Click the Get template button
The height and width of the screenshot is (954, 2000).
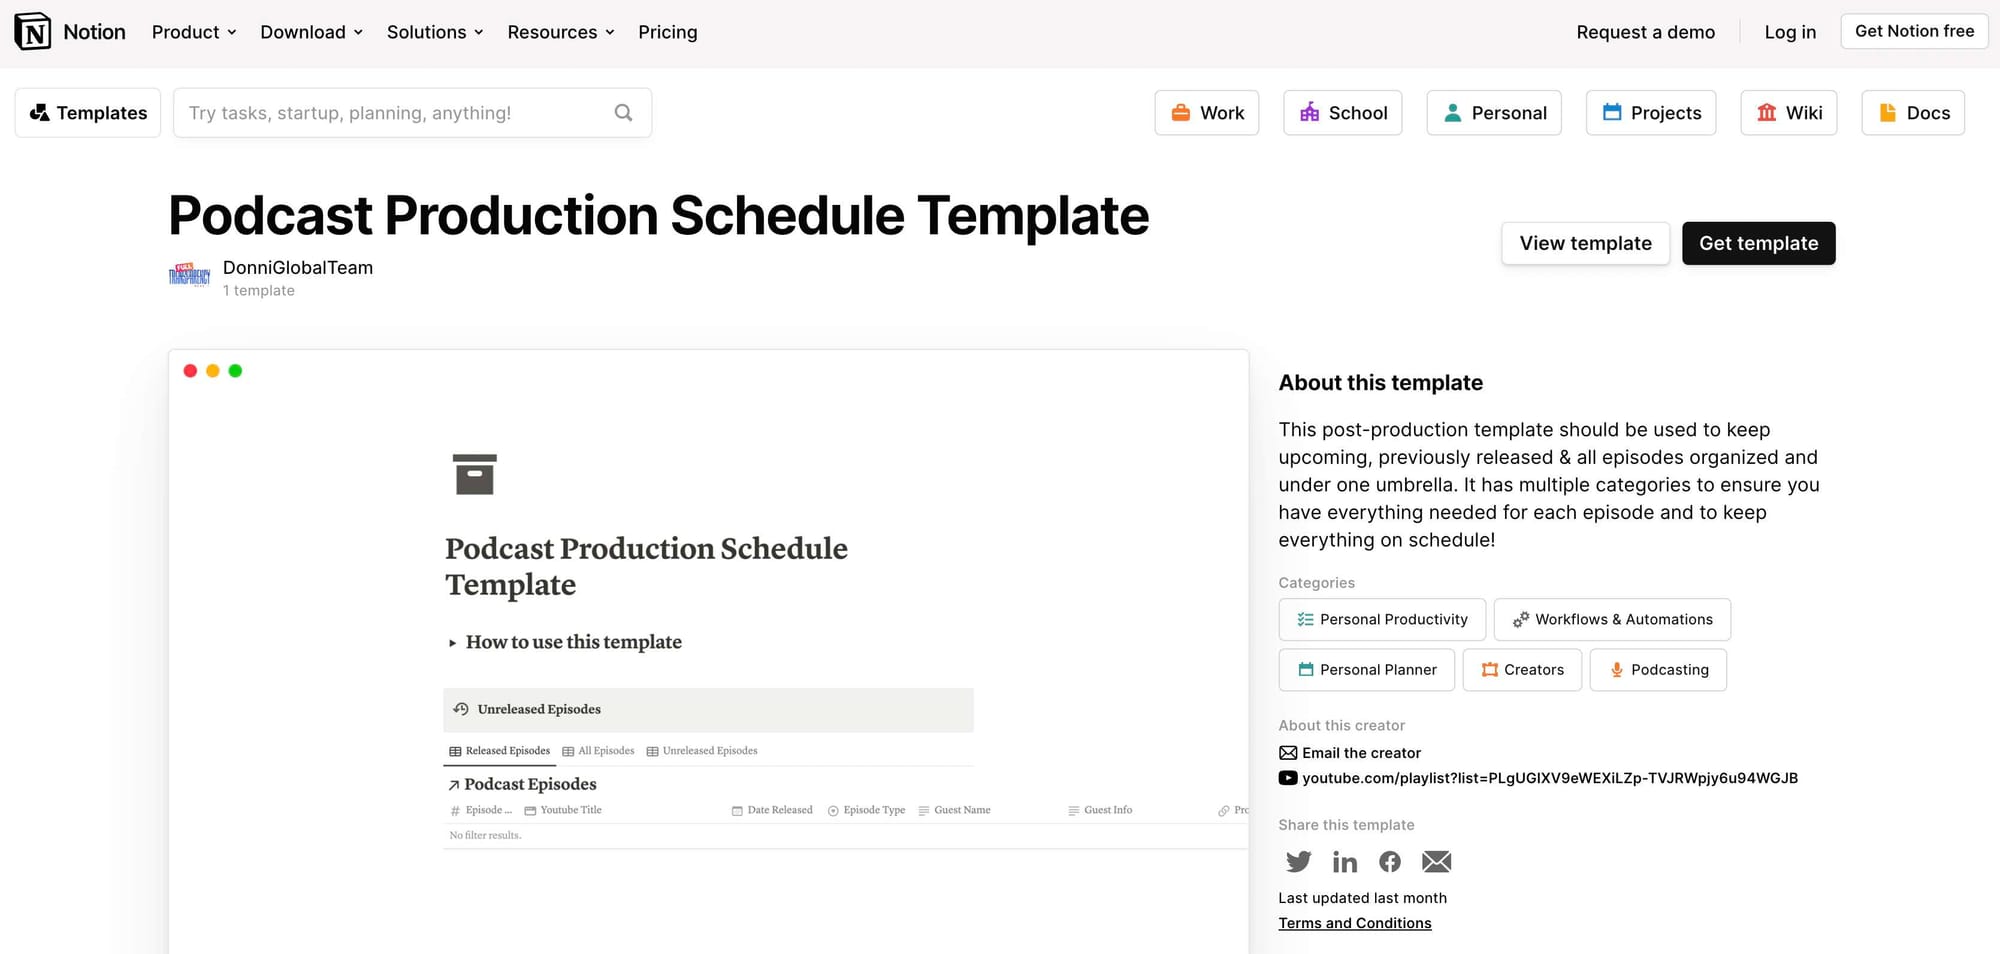tap(1758, 243)
